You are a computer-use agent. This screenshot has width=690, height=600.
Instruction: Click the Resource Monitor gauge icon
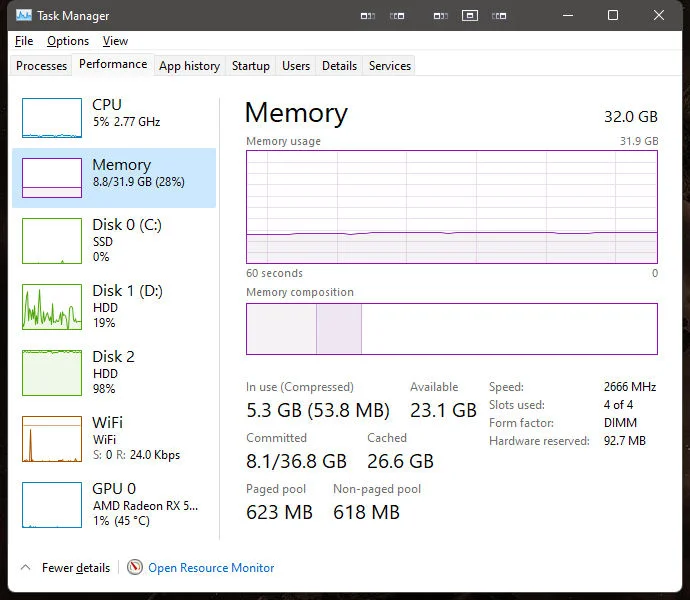[135, 567]
